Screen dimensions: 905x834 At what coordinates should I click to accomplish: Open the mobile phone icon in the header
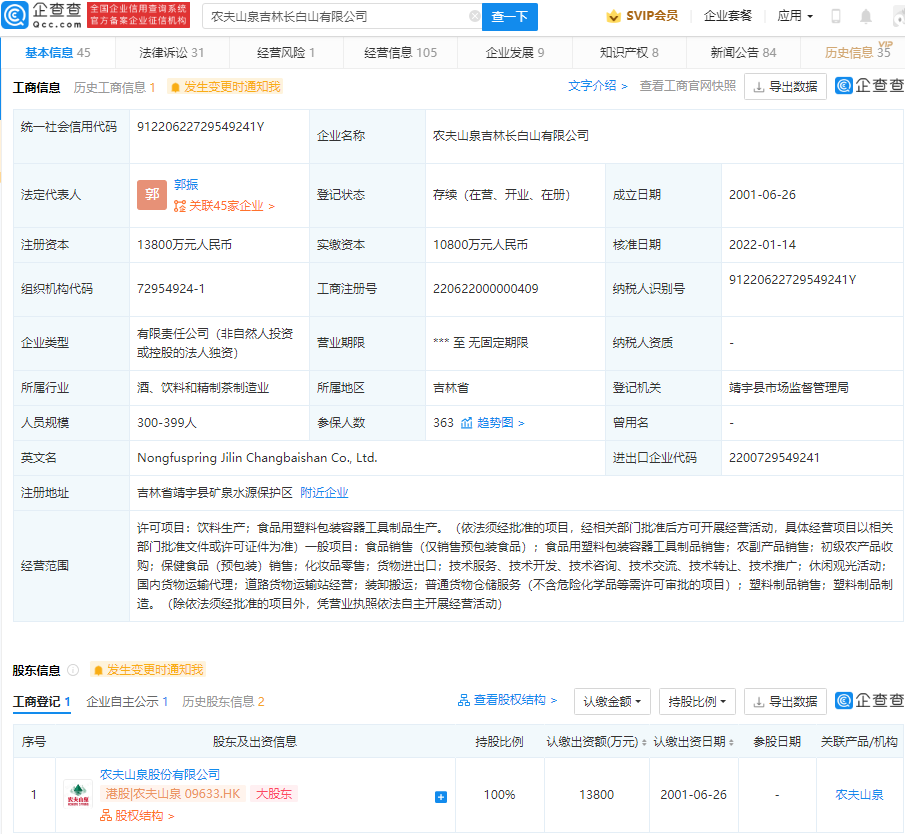point(835,16)
